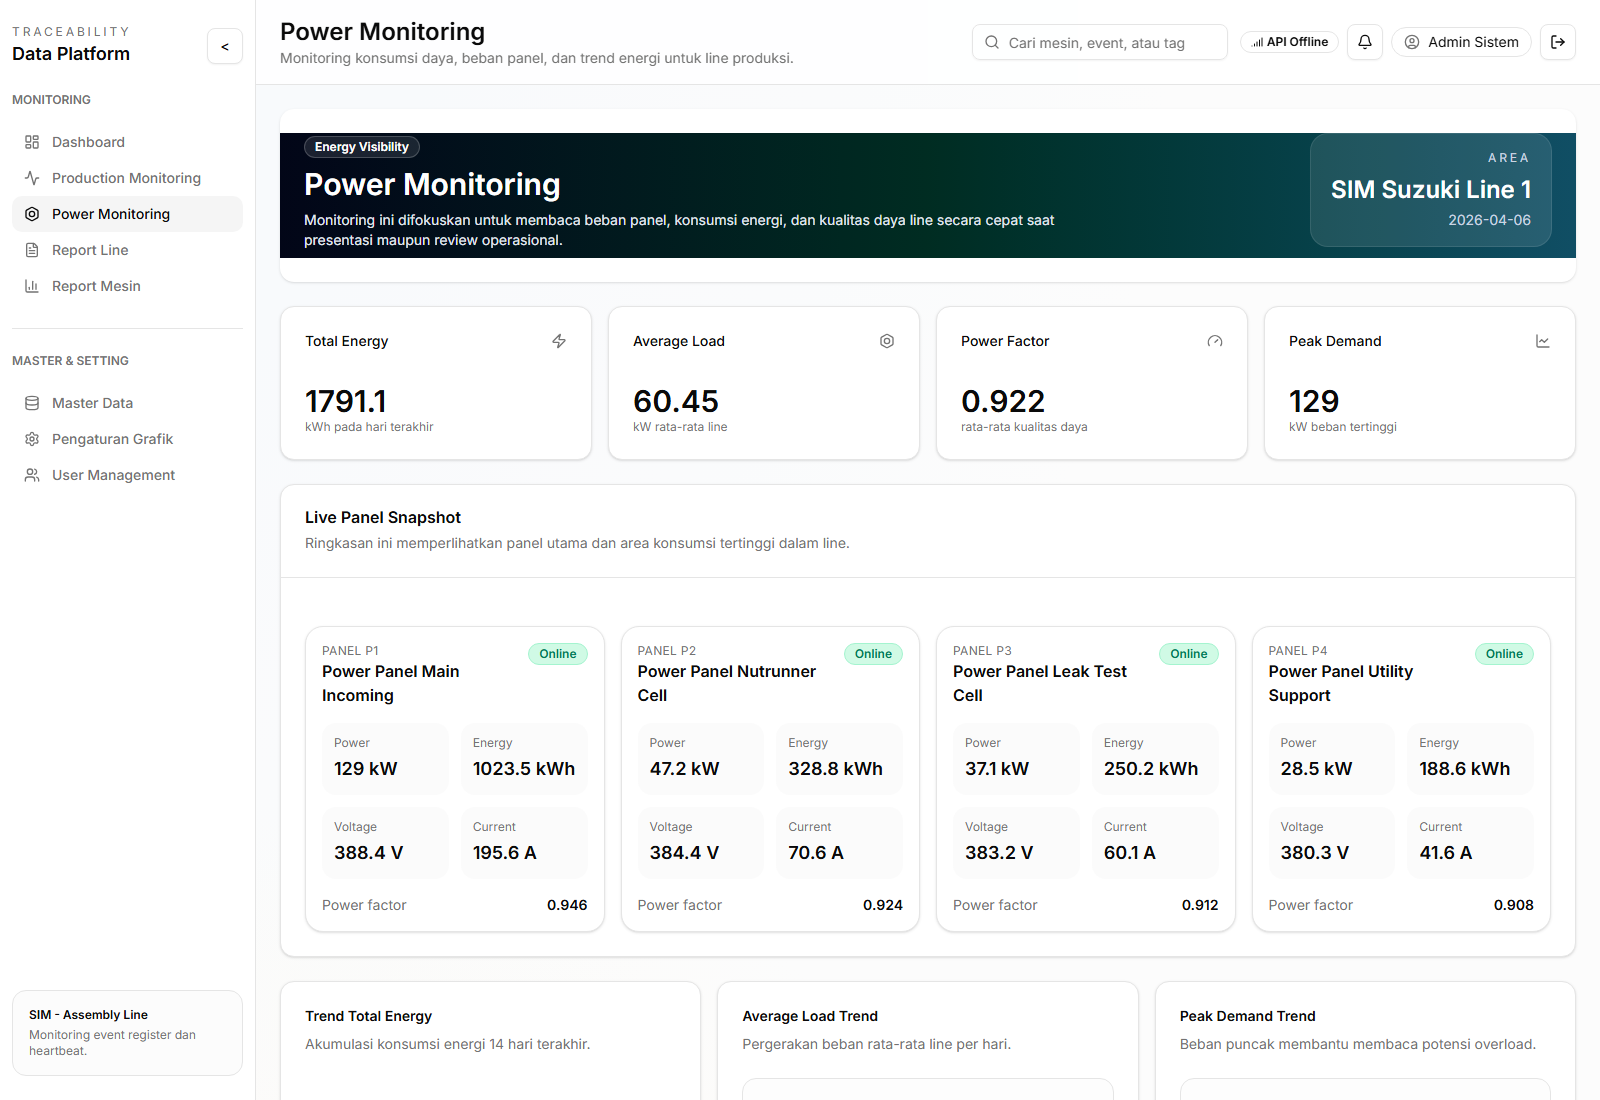Click 0.908 power factor in Panel P4
This screenshot has height=1100, width=1600.
[1514, 905]
